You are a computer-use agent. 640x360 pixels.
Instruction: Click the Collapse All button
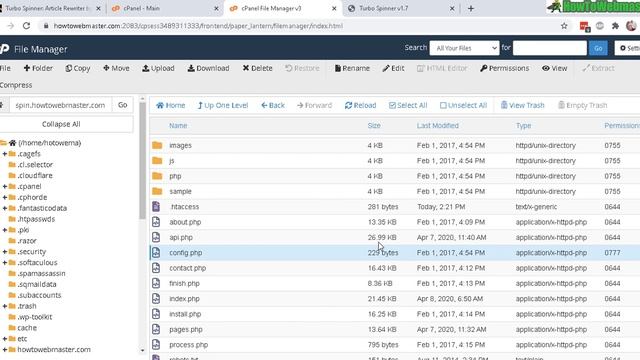[x=61, y=124]
